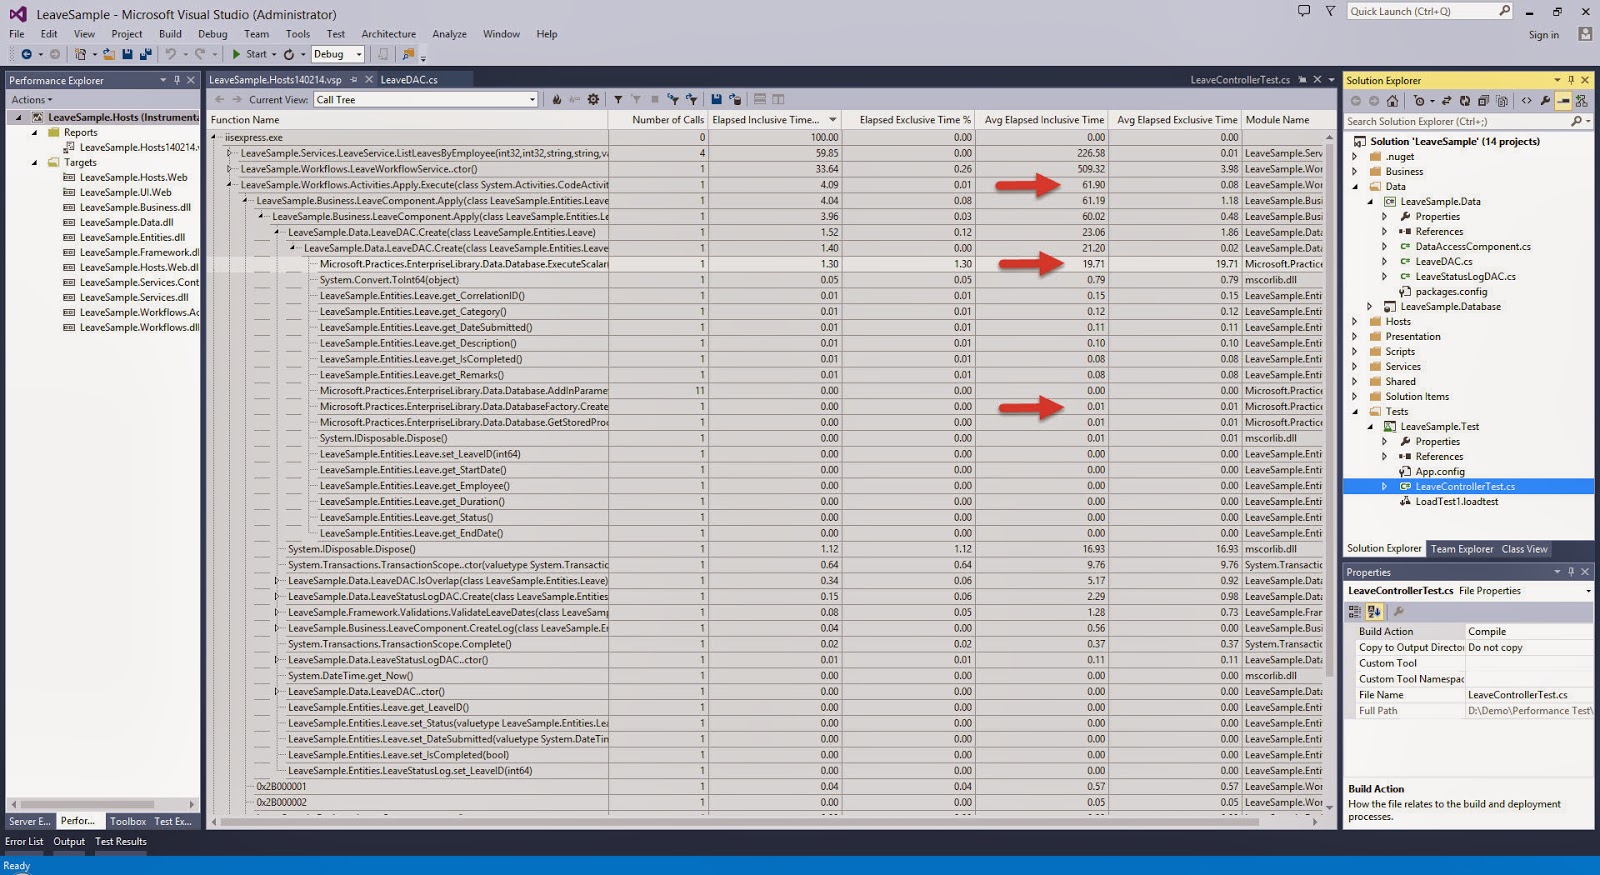
Task: Click the Save toolbar icon
Action: [127, 54]
